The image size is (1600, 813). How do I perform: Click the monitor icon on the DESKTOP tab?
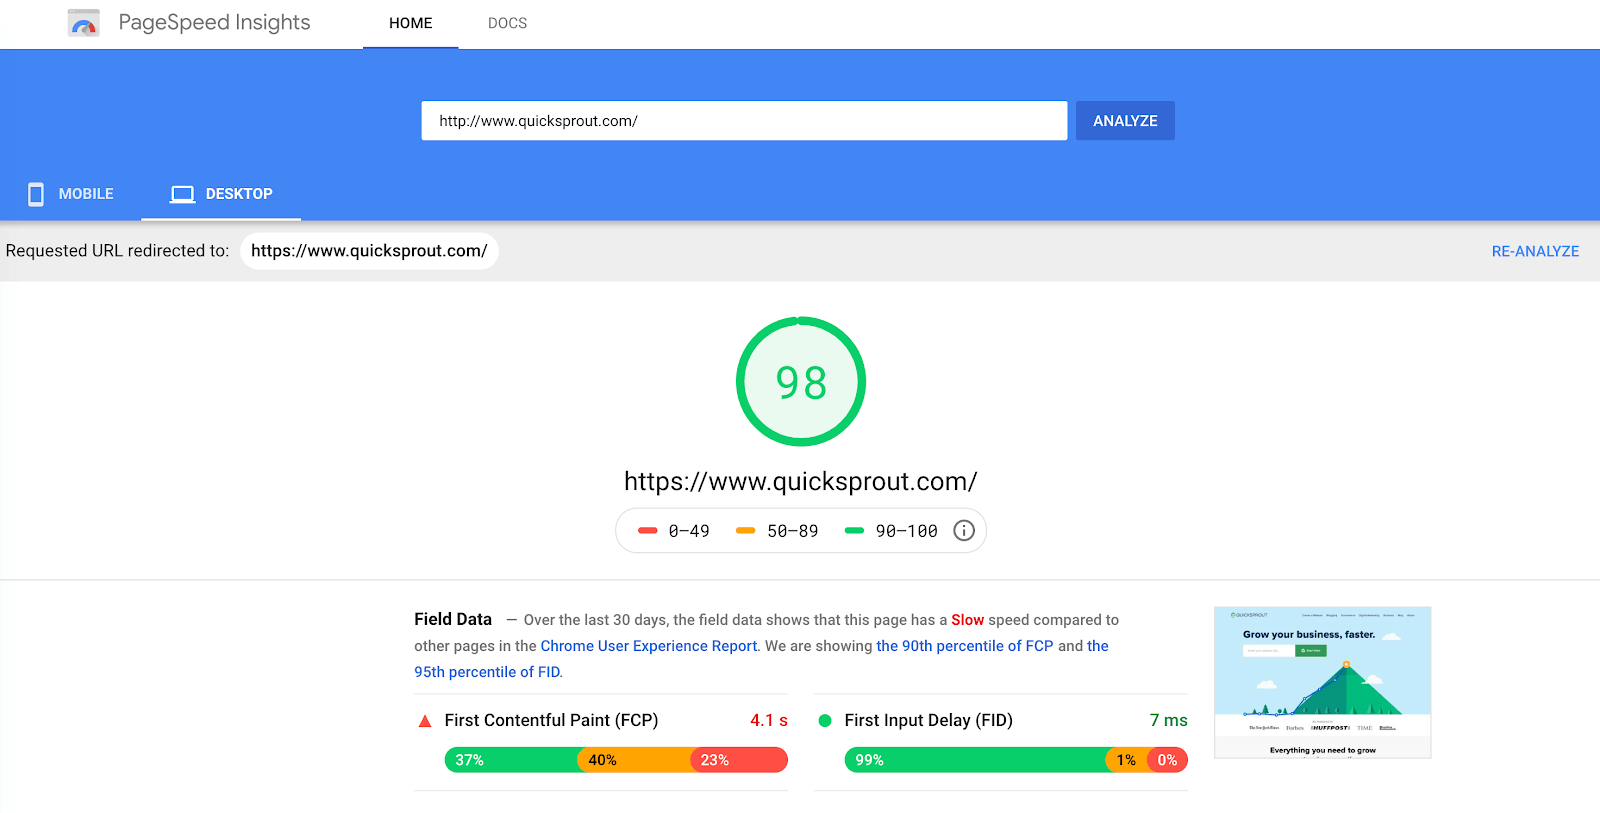tap(182, 193)
